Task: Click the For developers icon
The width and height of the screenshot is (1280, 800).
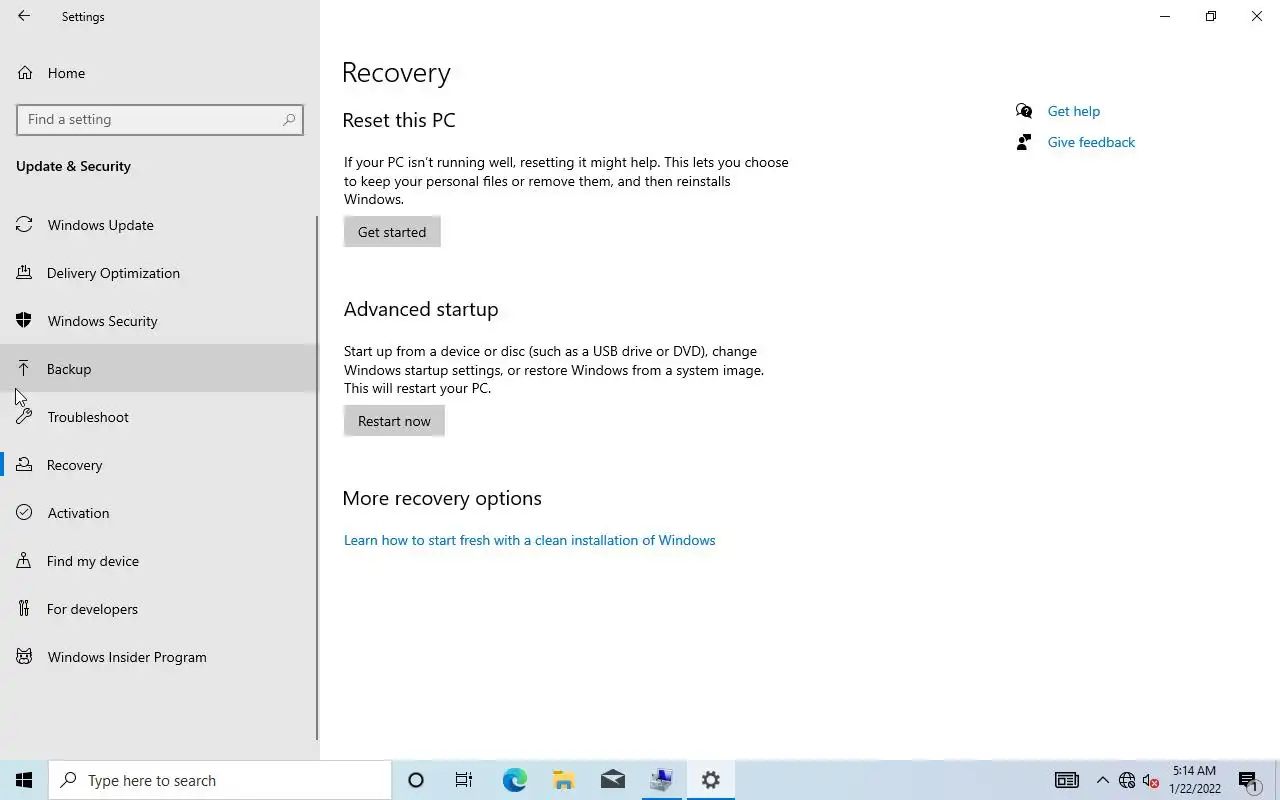Action: [24, 609]
